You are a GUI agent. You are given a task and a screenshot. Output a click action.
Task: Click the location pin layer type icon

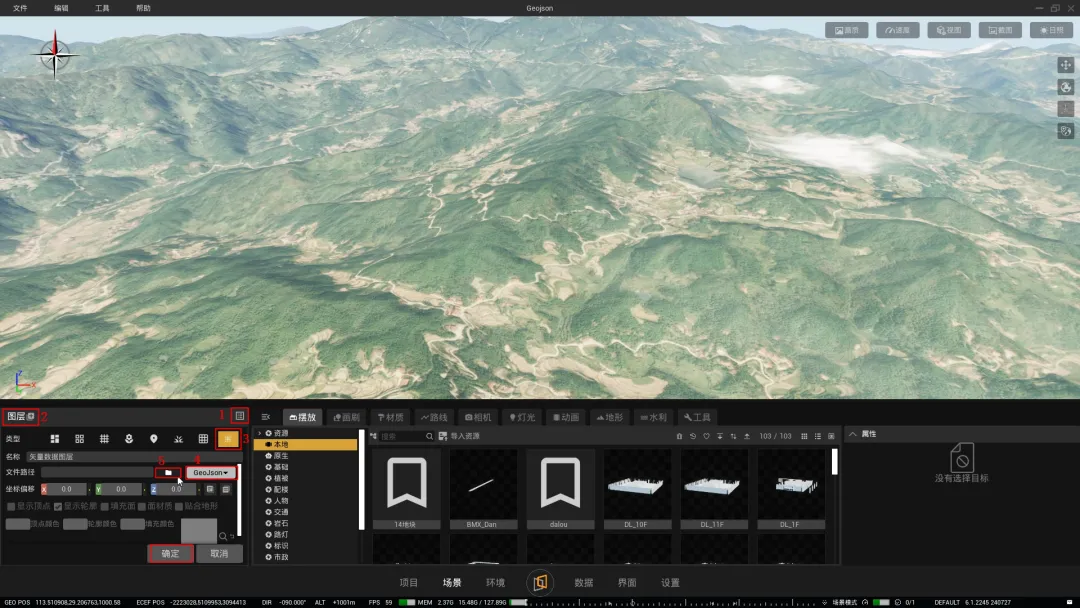[153, 439]
